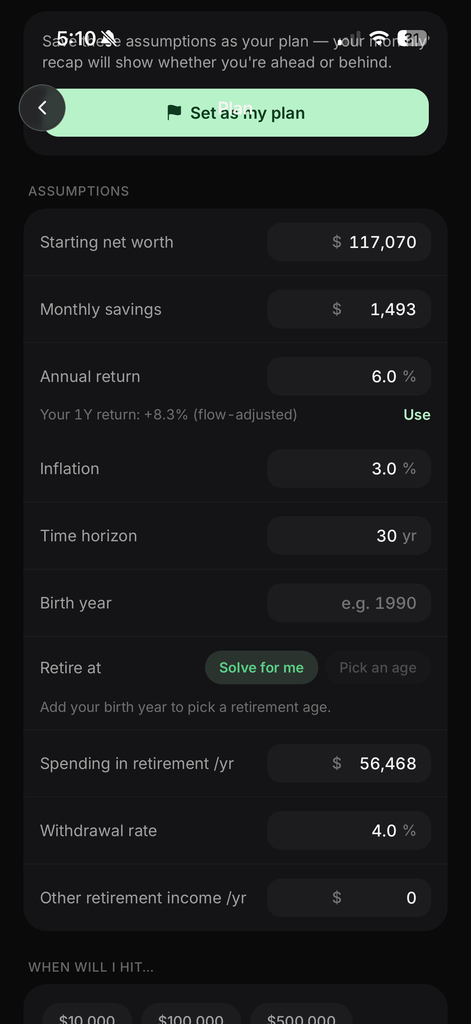Tap the silent bell status icon
Viewport: 471px width, 1024px height.
pos(108,37)
